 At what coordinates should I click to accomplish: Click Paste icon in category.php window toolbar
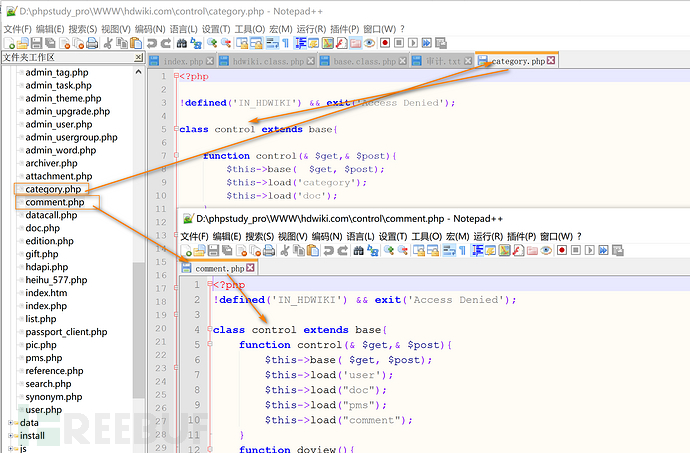tap(136, 43)
